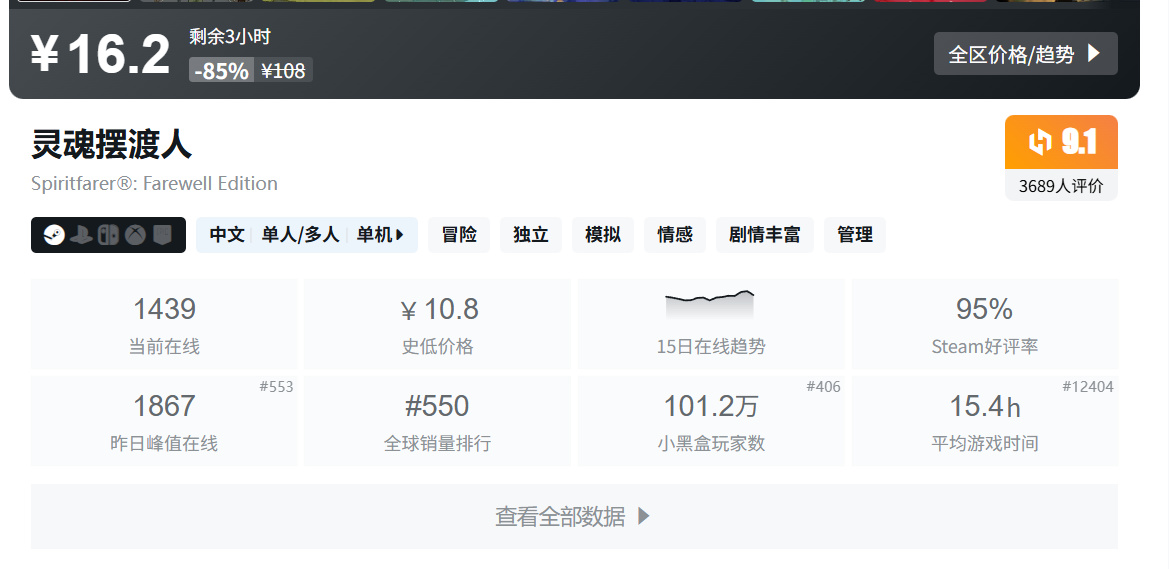Open the 3689人评价 reviews count
The image size is (1169, 569).
tap(1061, 186)
